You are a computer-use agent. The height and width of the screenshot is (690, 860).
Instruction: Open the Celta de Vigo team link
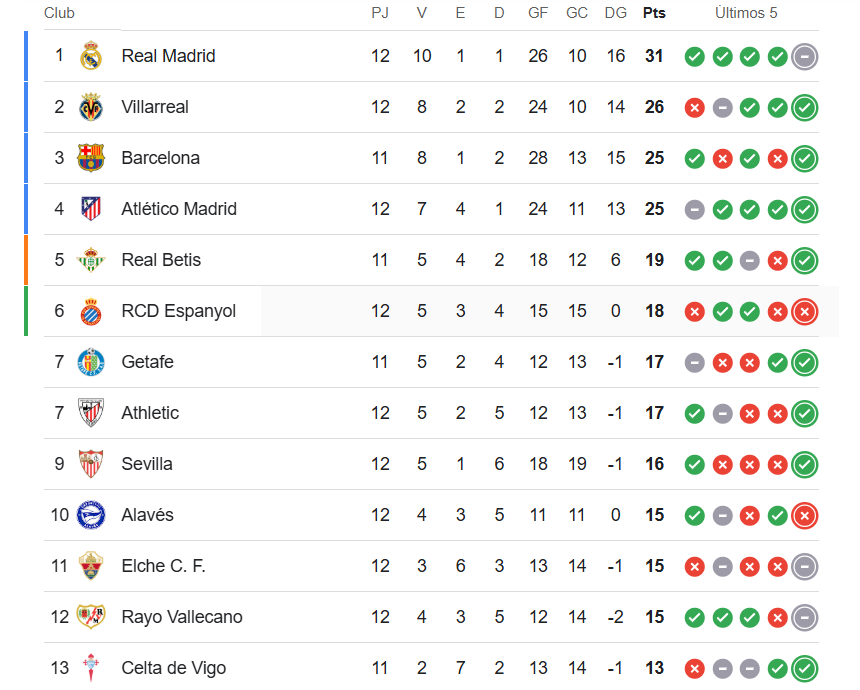pyautogui.click(x=173, y=668)
